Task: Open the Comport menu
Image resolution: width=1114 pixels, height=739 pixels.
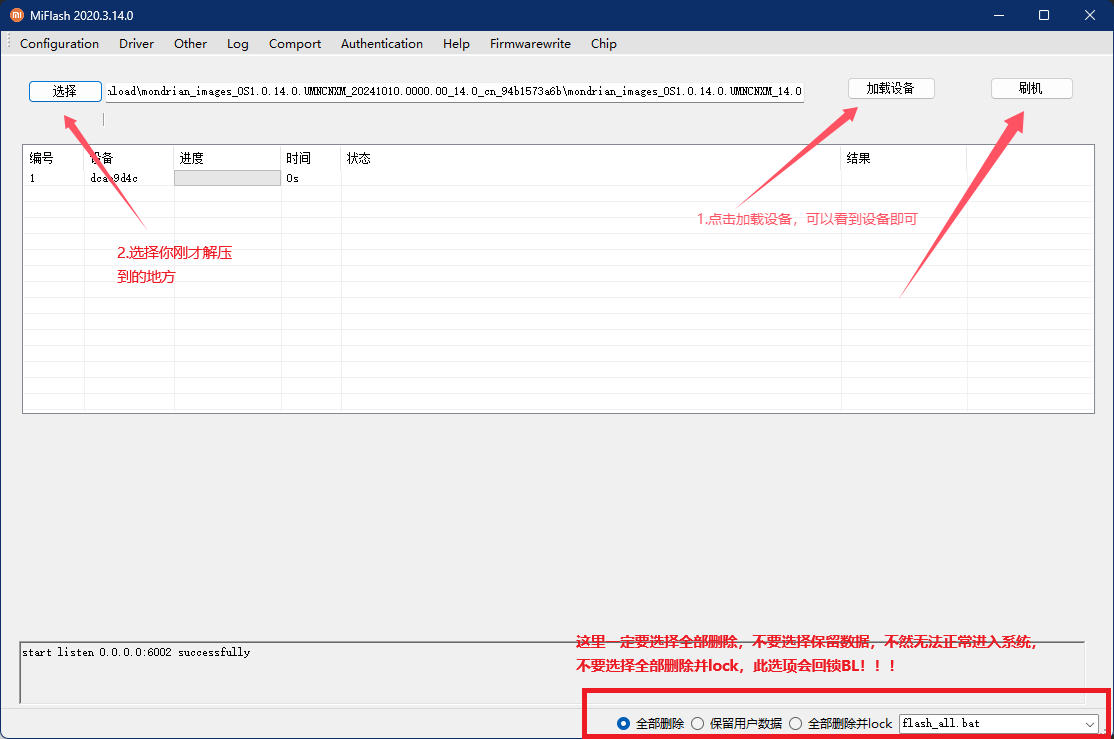Action: tap(295, 44)
